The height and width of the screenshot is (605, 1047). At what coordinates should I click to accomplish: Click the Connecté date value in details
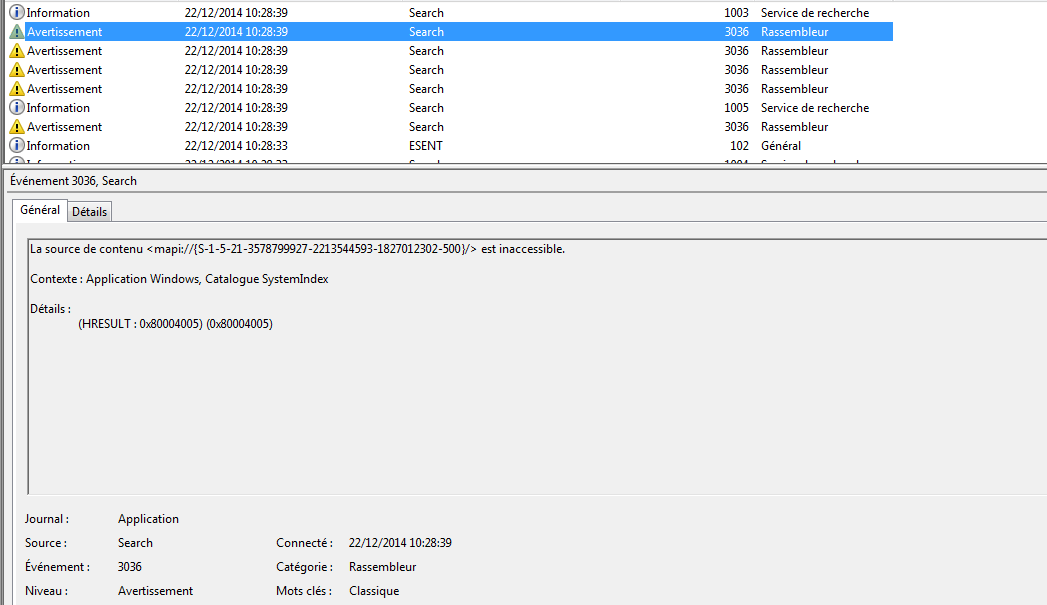tap(400, 543)
